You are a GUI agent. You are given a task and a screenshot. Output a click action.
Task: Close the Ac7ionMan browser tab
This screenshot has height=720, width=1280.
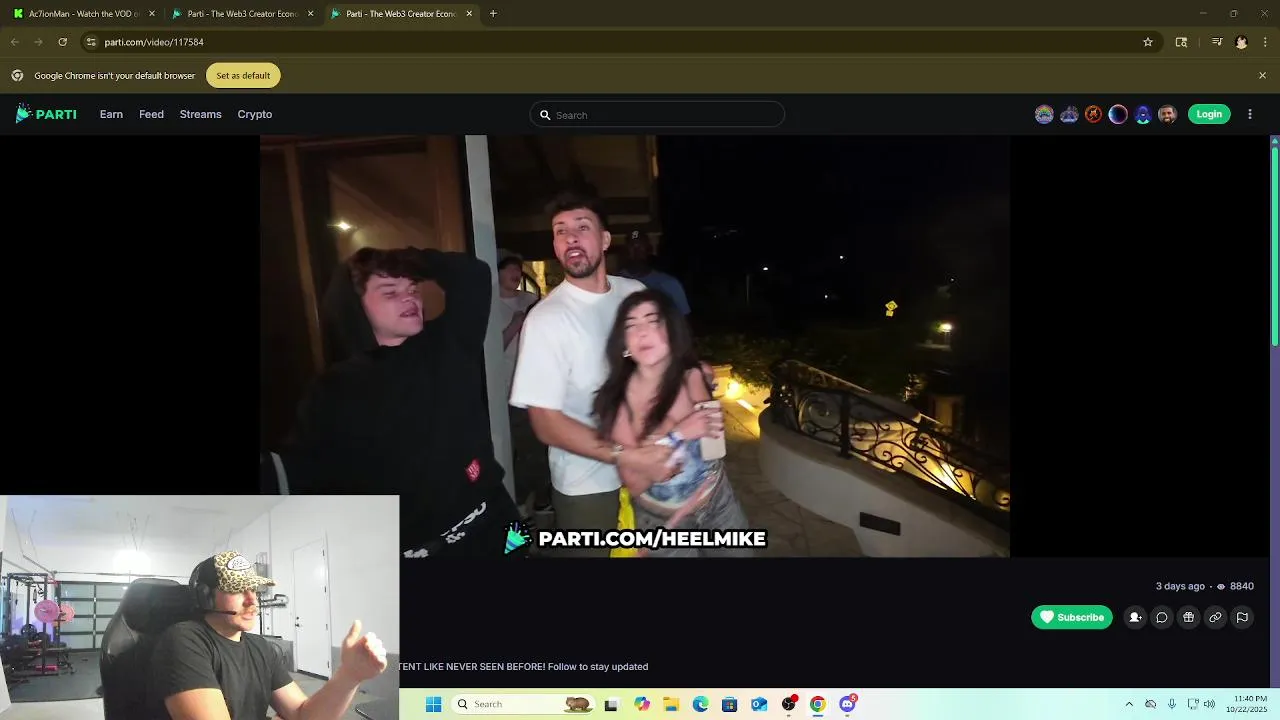pyautogui.click(x=152, y=14)
